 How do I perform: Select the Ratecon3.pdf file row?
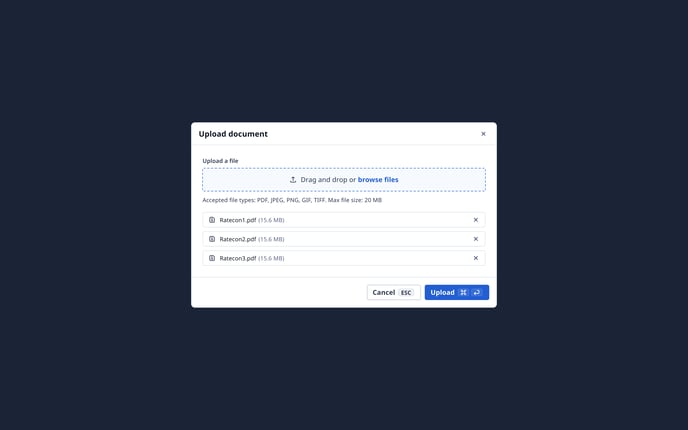[344, 258]
